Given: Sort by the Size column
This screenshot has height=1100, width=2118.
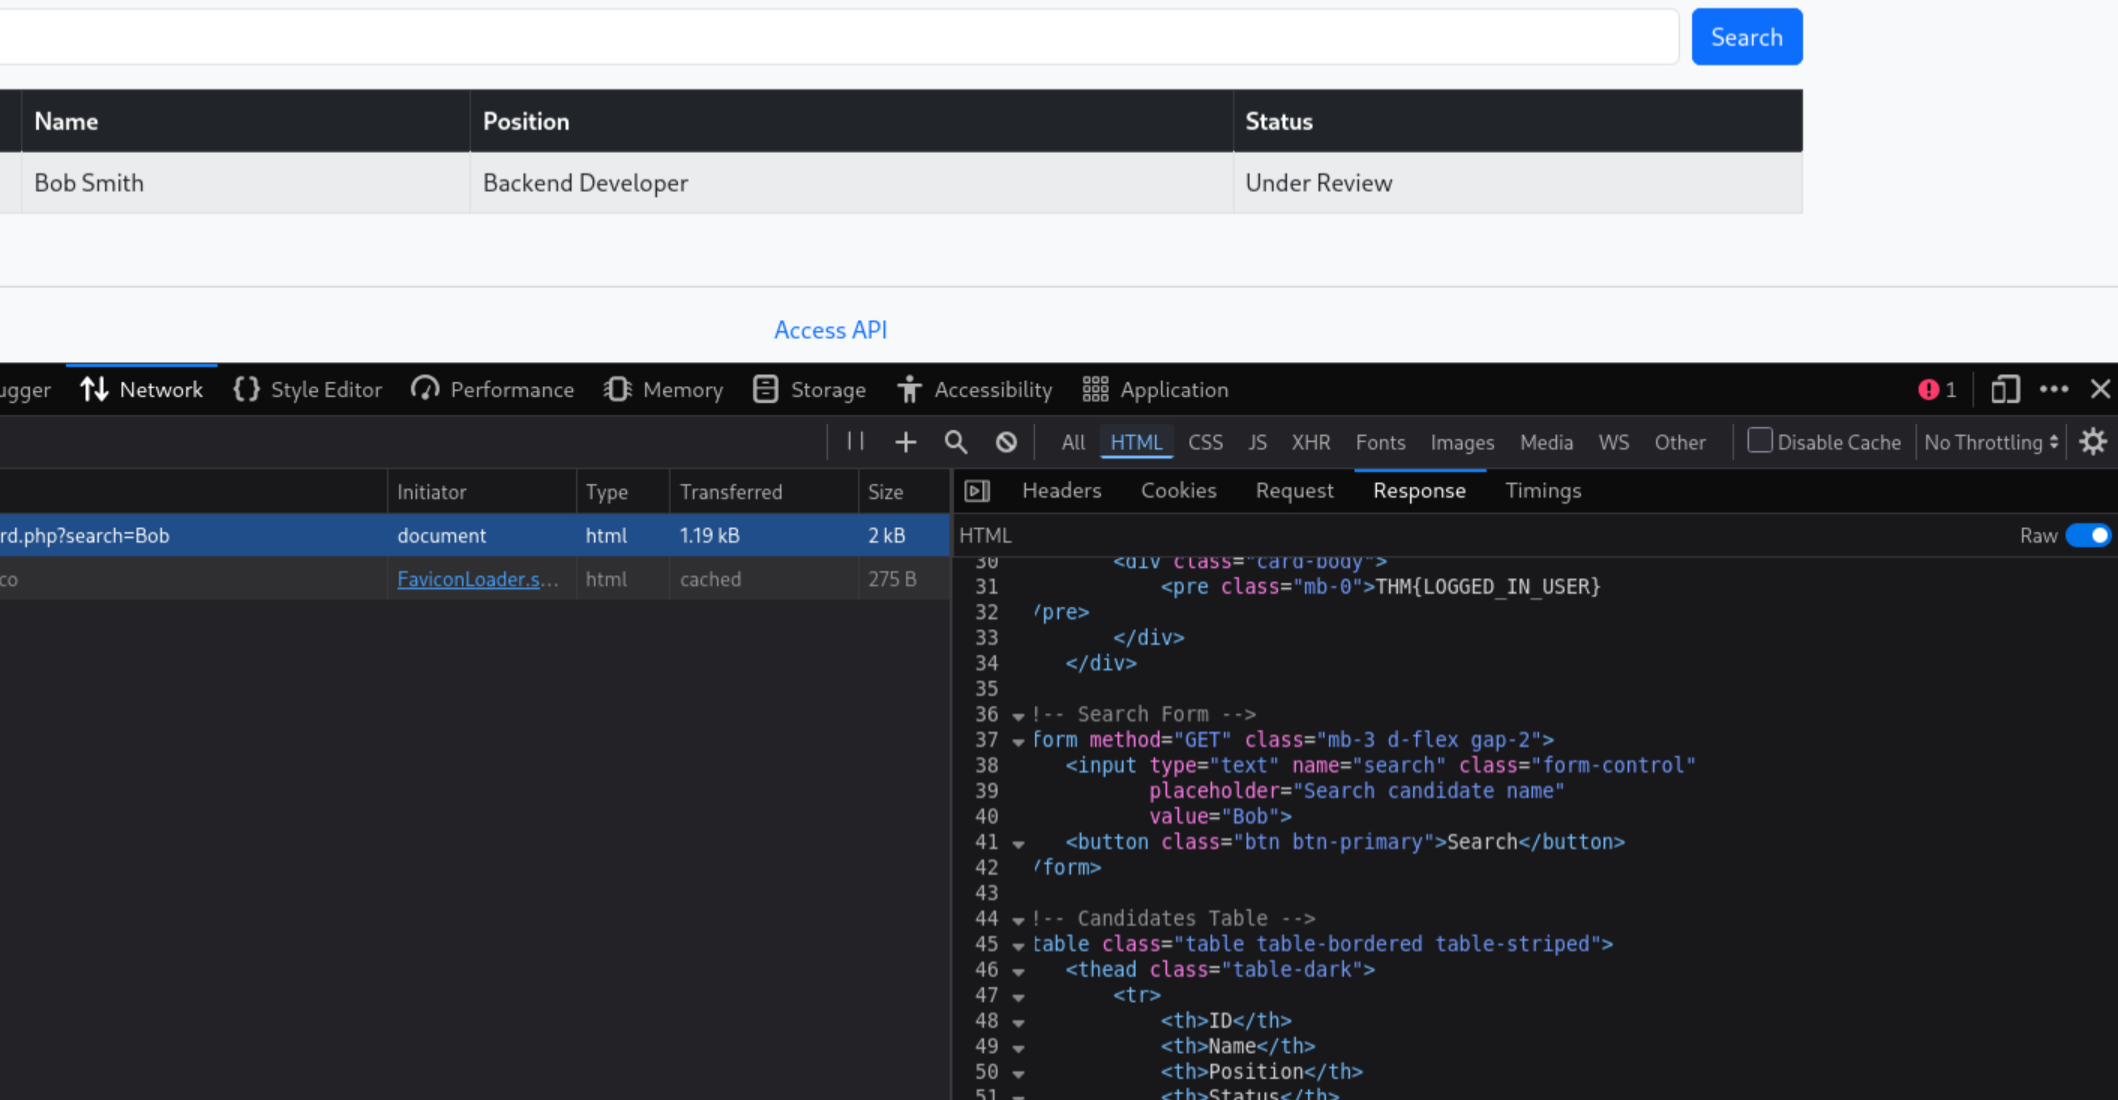Looking at the screenshot, I should (903, 492).
